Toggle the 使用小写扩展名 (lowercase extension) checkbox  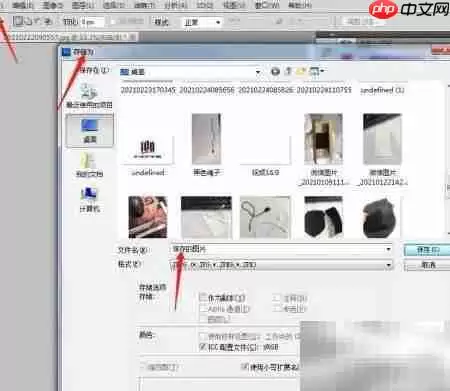click(245, 367)
